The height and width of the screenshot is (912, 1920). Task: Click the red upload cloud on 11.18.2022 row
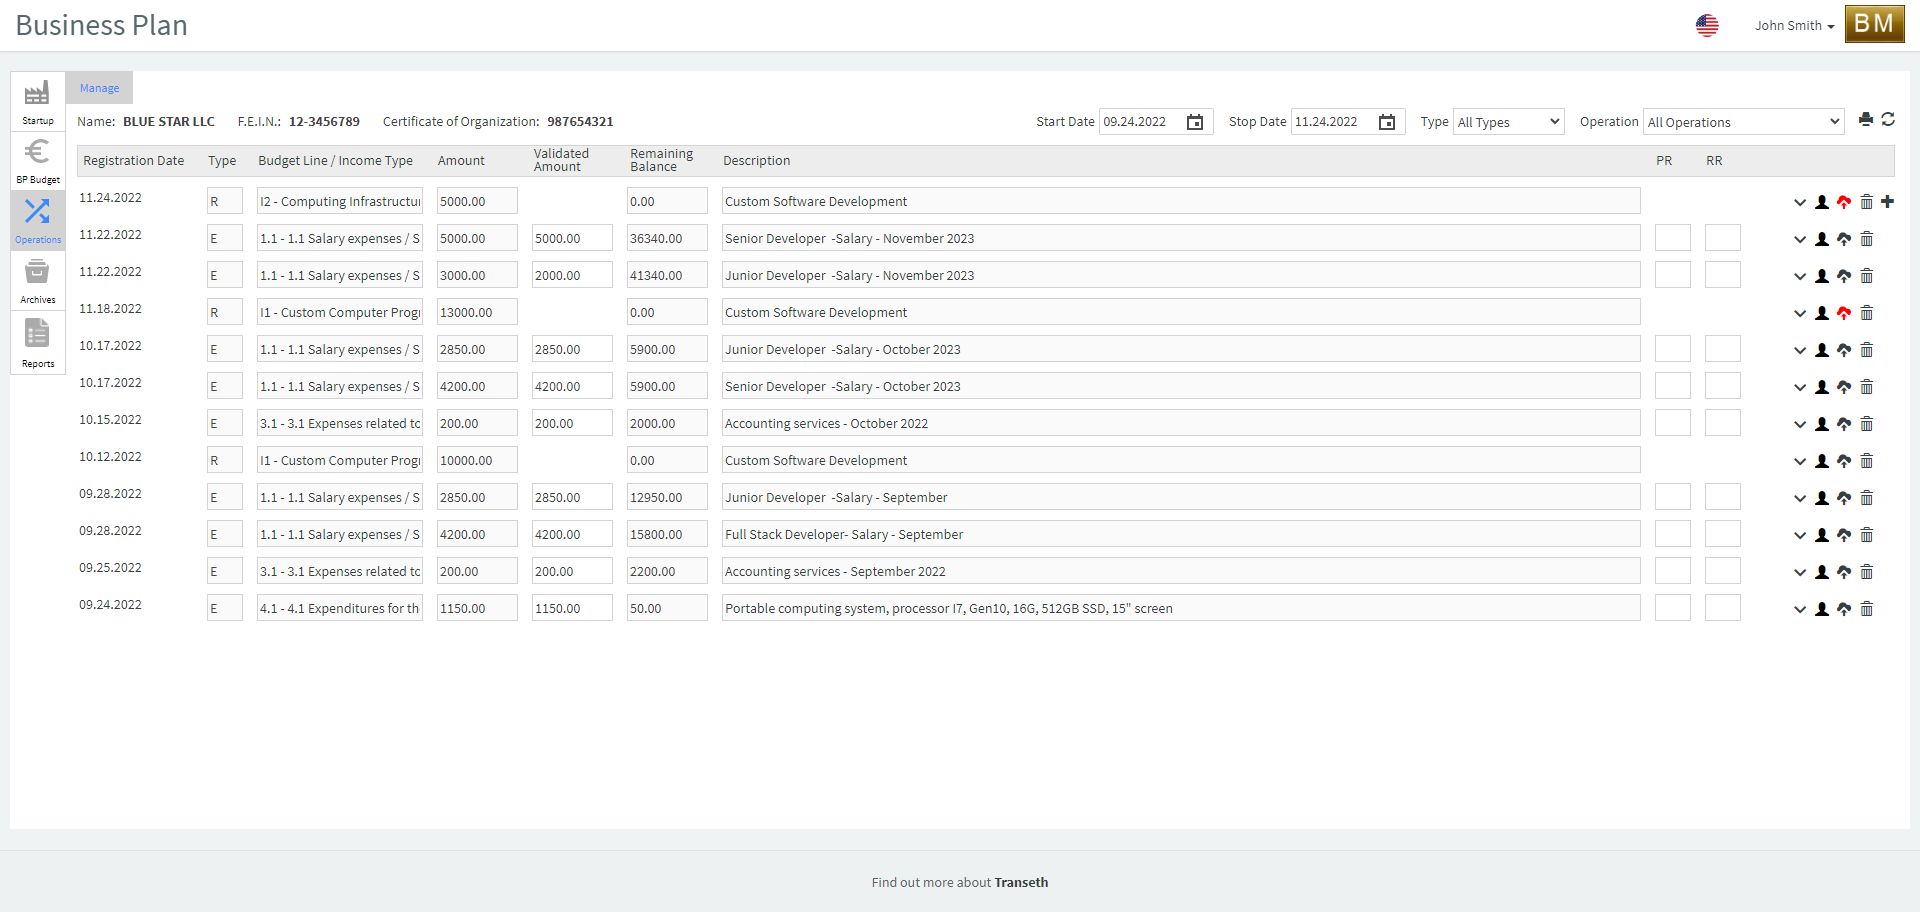[x=1844, y=313]
